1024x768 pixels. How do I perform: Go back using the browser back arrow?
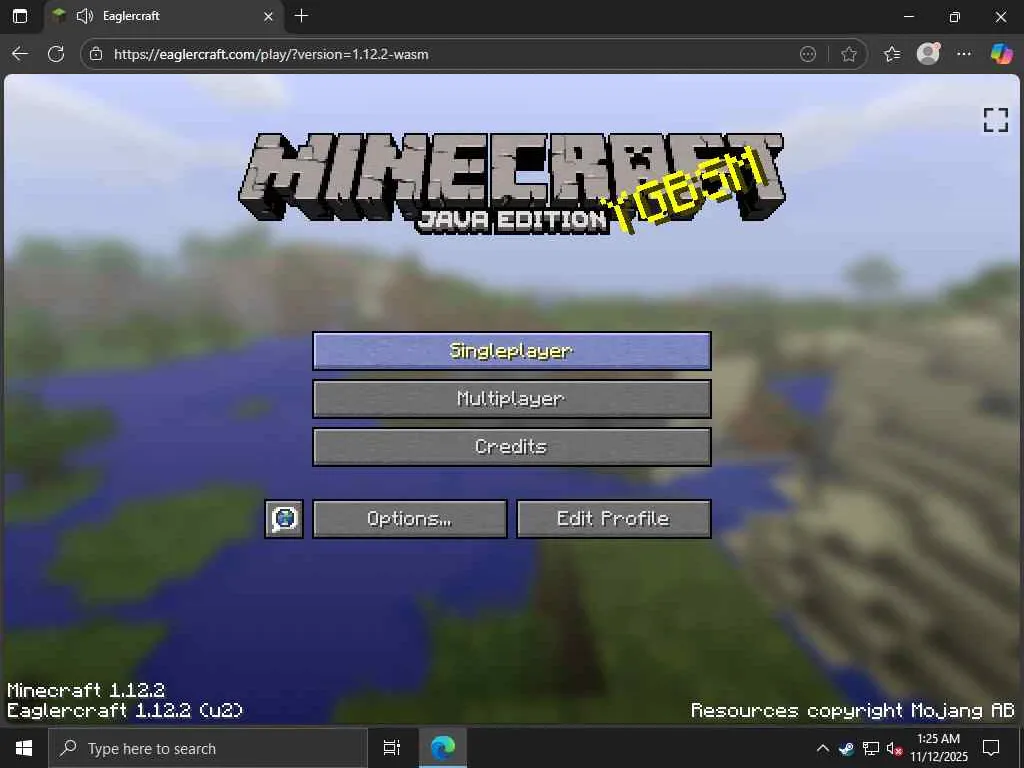[x=20, y=54]
